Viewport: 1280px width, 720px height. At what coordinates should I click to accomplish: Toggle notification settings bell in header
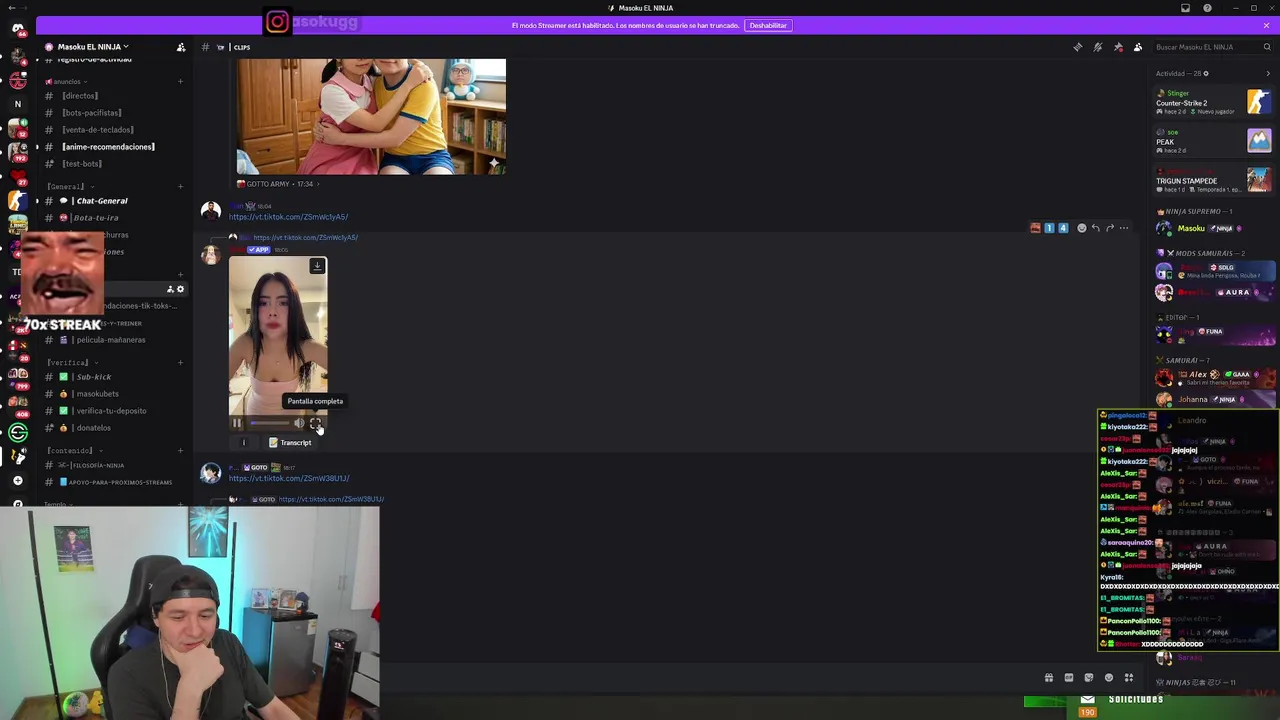pos(1097,47)
